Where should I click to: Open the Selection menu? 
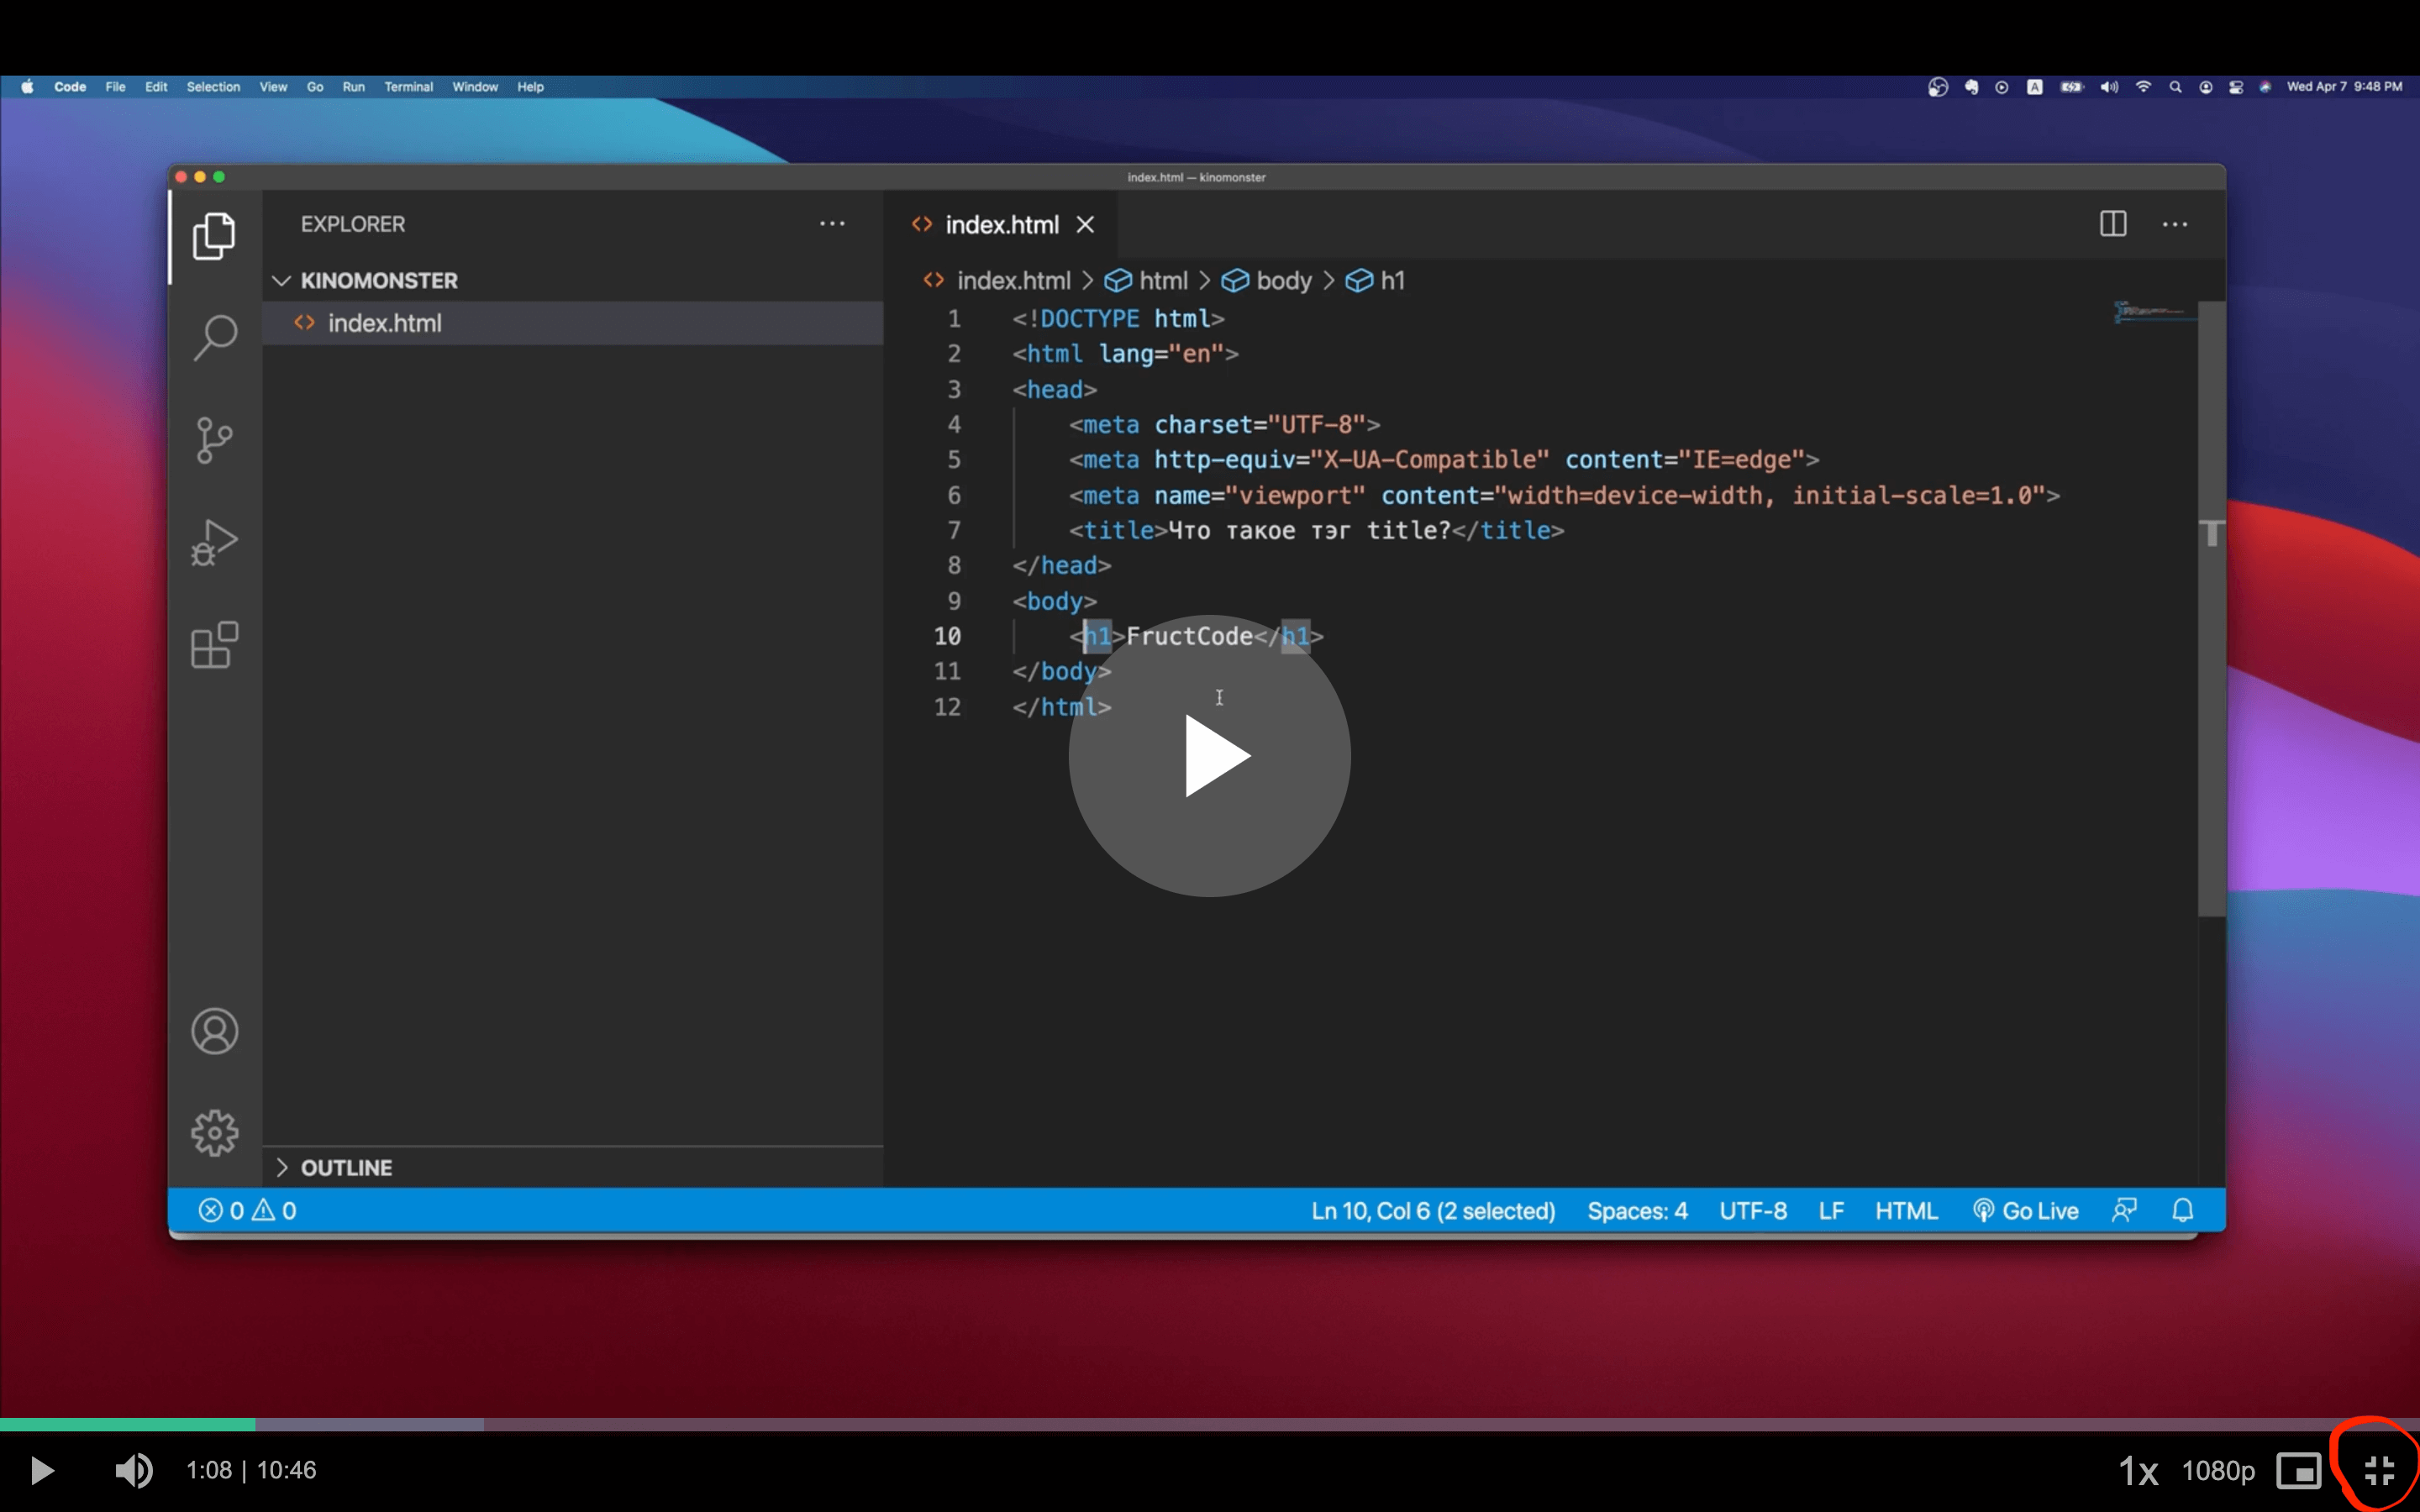[x=213, y=87]
